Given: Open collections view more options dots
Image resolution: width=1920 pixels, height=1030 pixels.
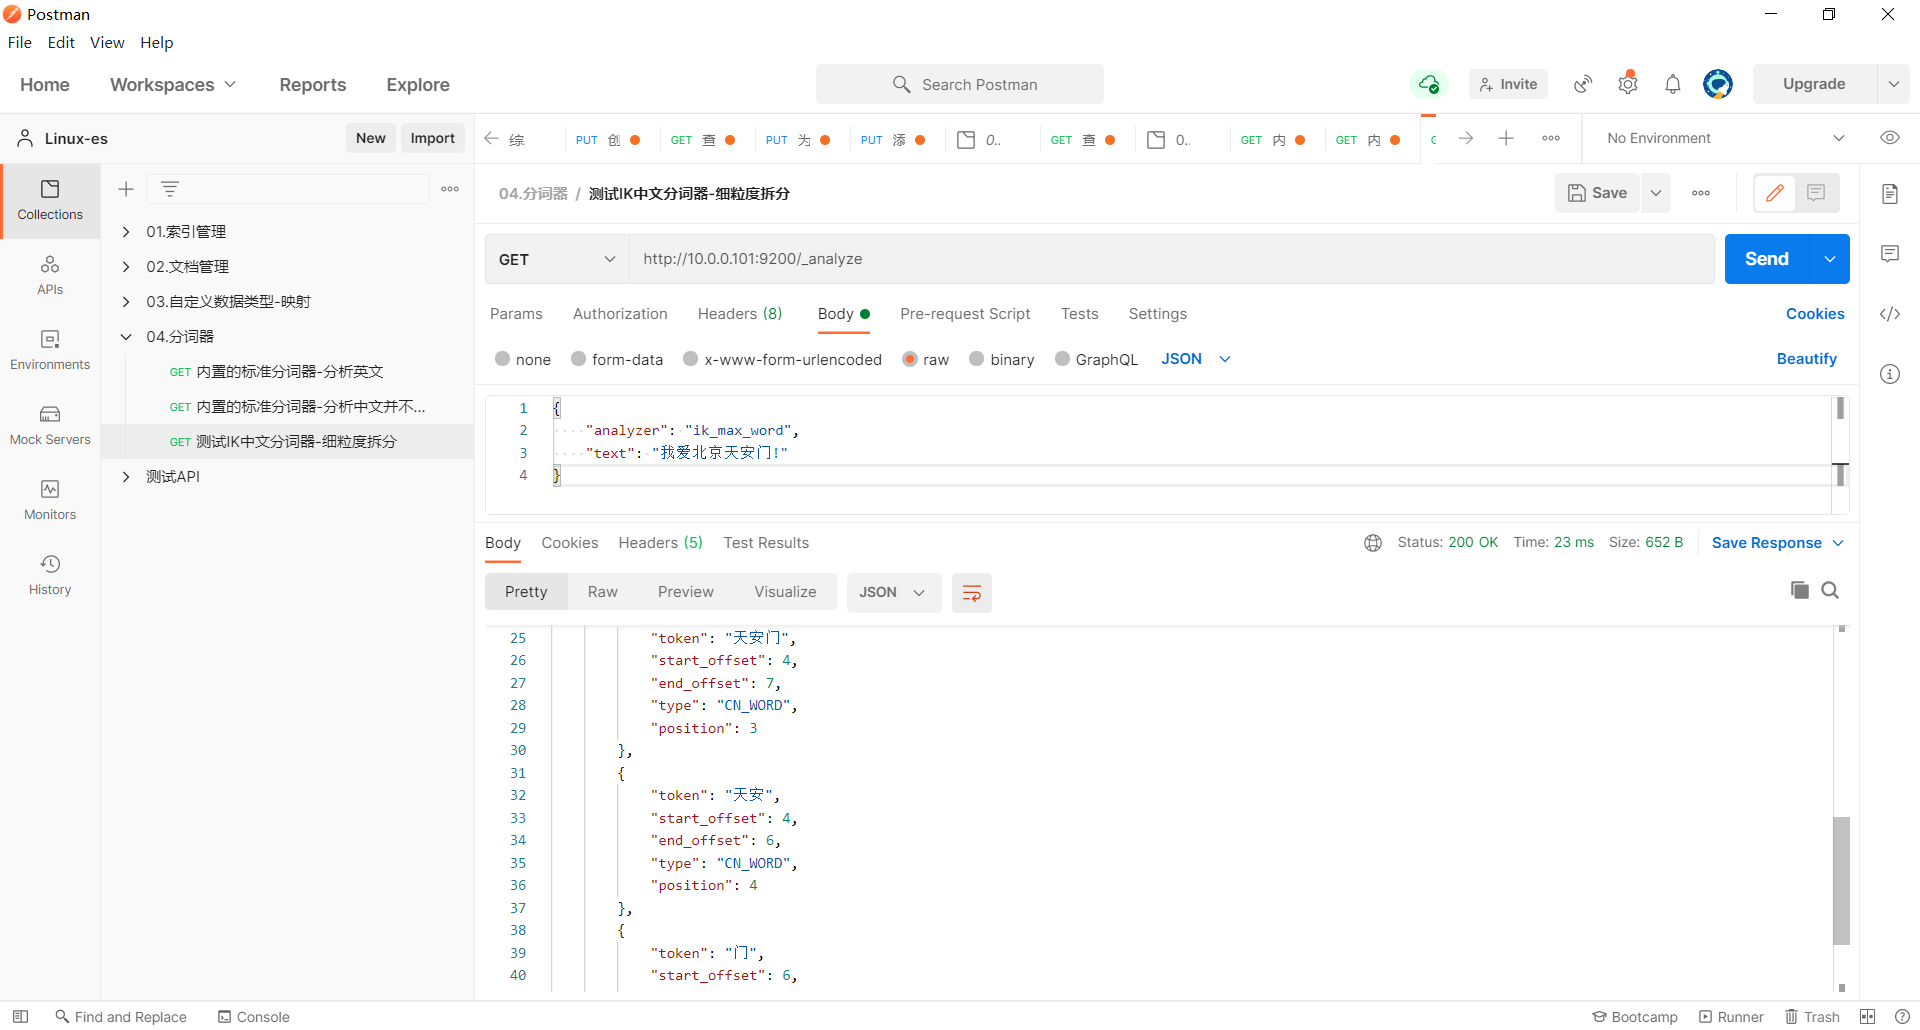Looking at the screenshot, I should (450, 189).
